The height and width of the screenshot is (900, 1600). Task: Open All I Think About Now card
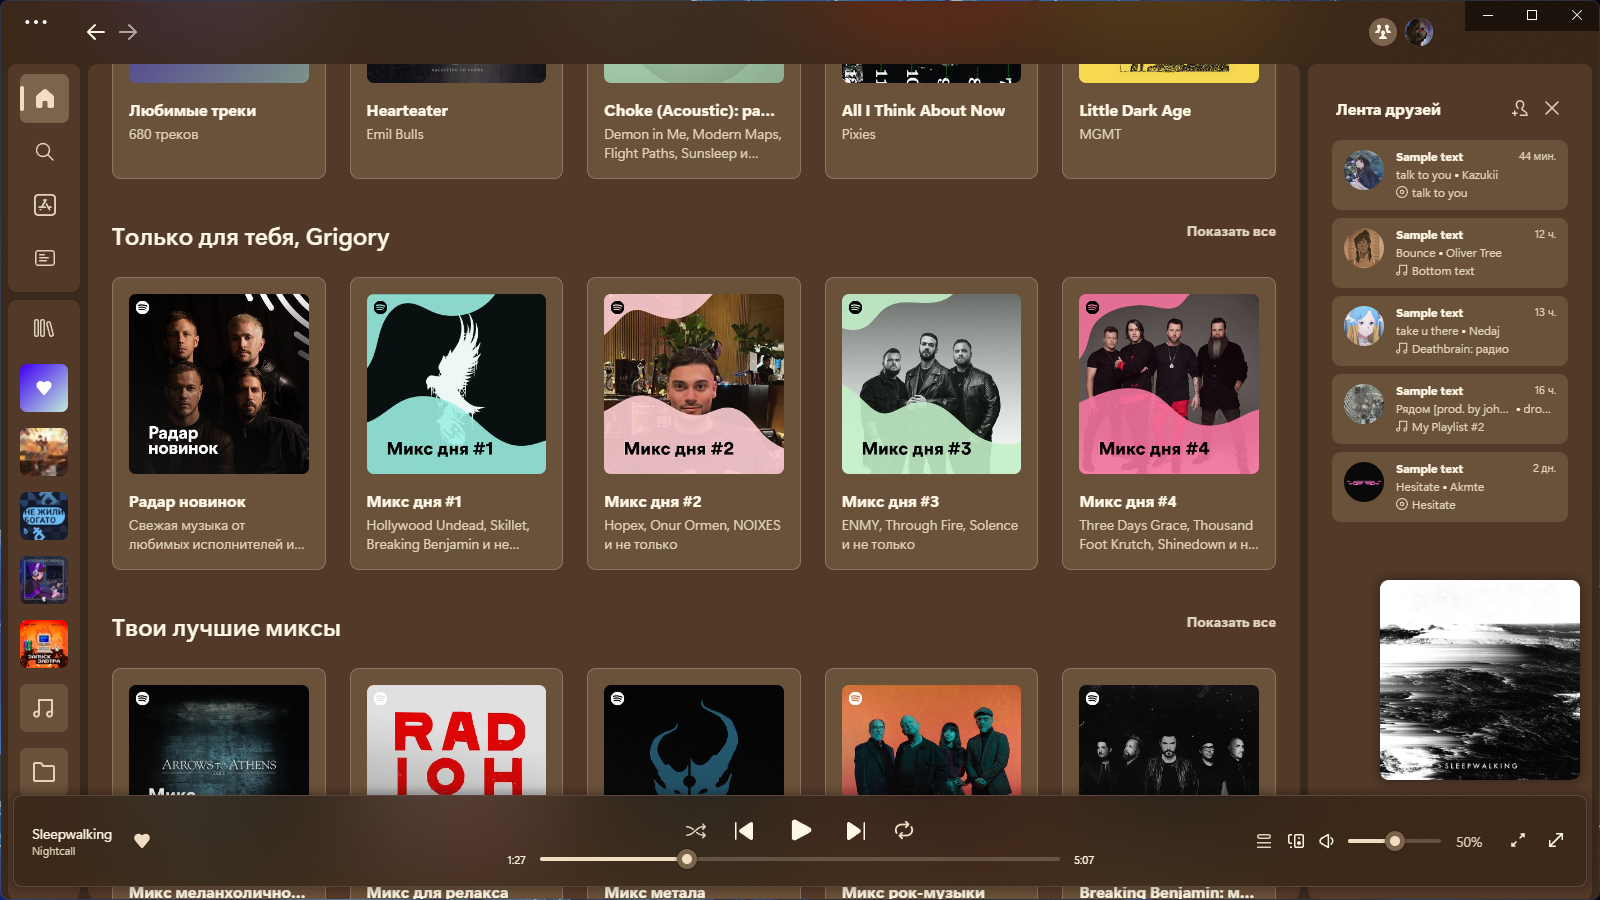tap(931, 121)
